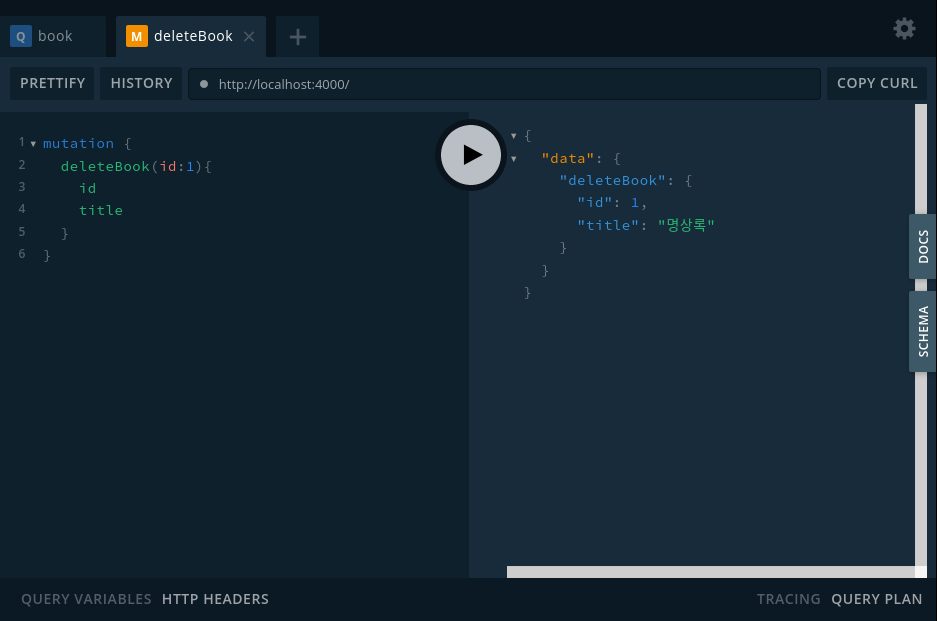Click the "deleteBook" key in response

(x=613, y=181)
